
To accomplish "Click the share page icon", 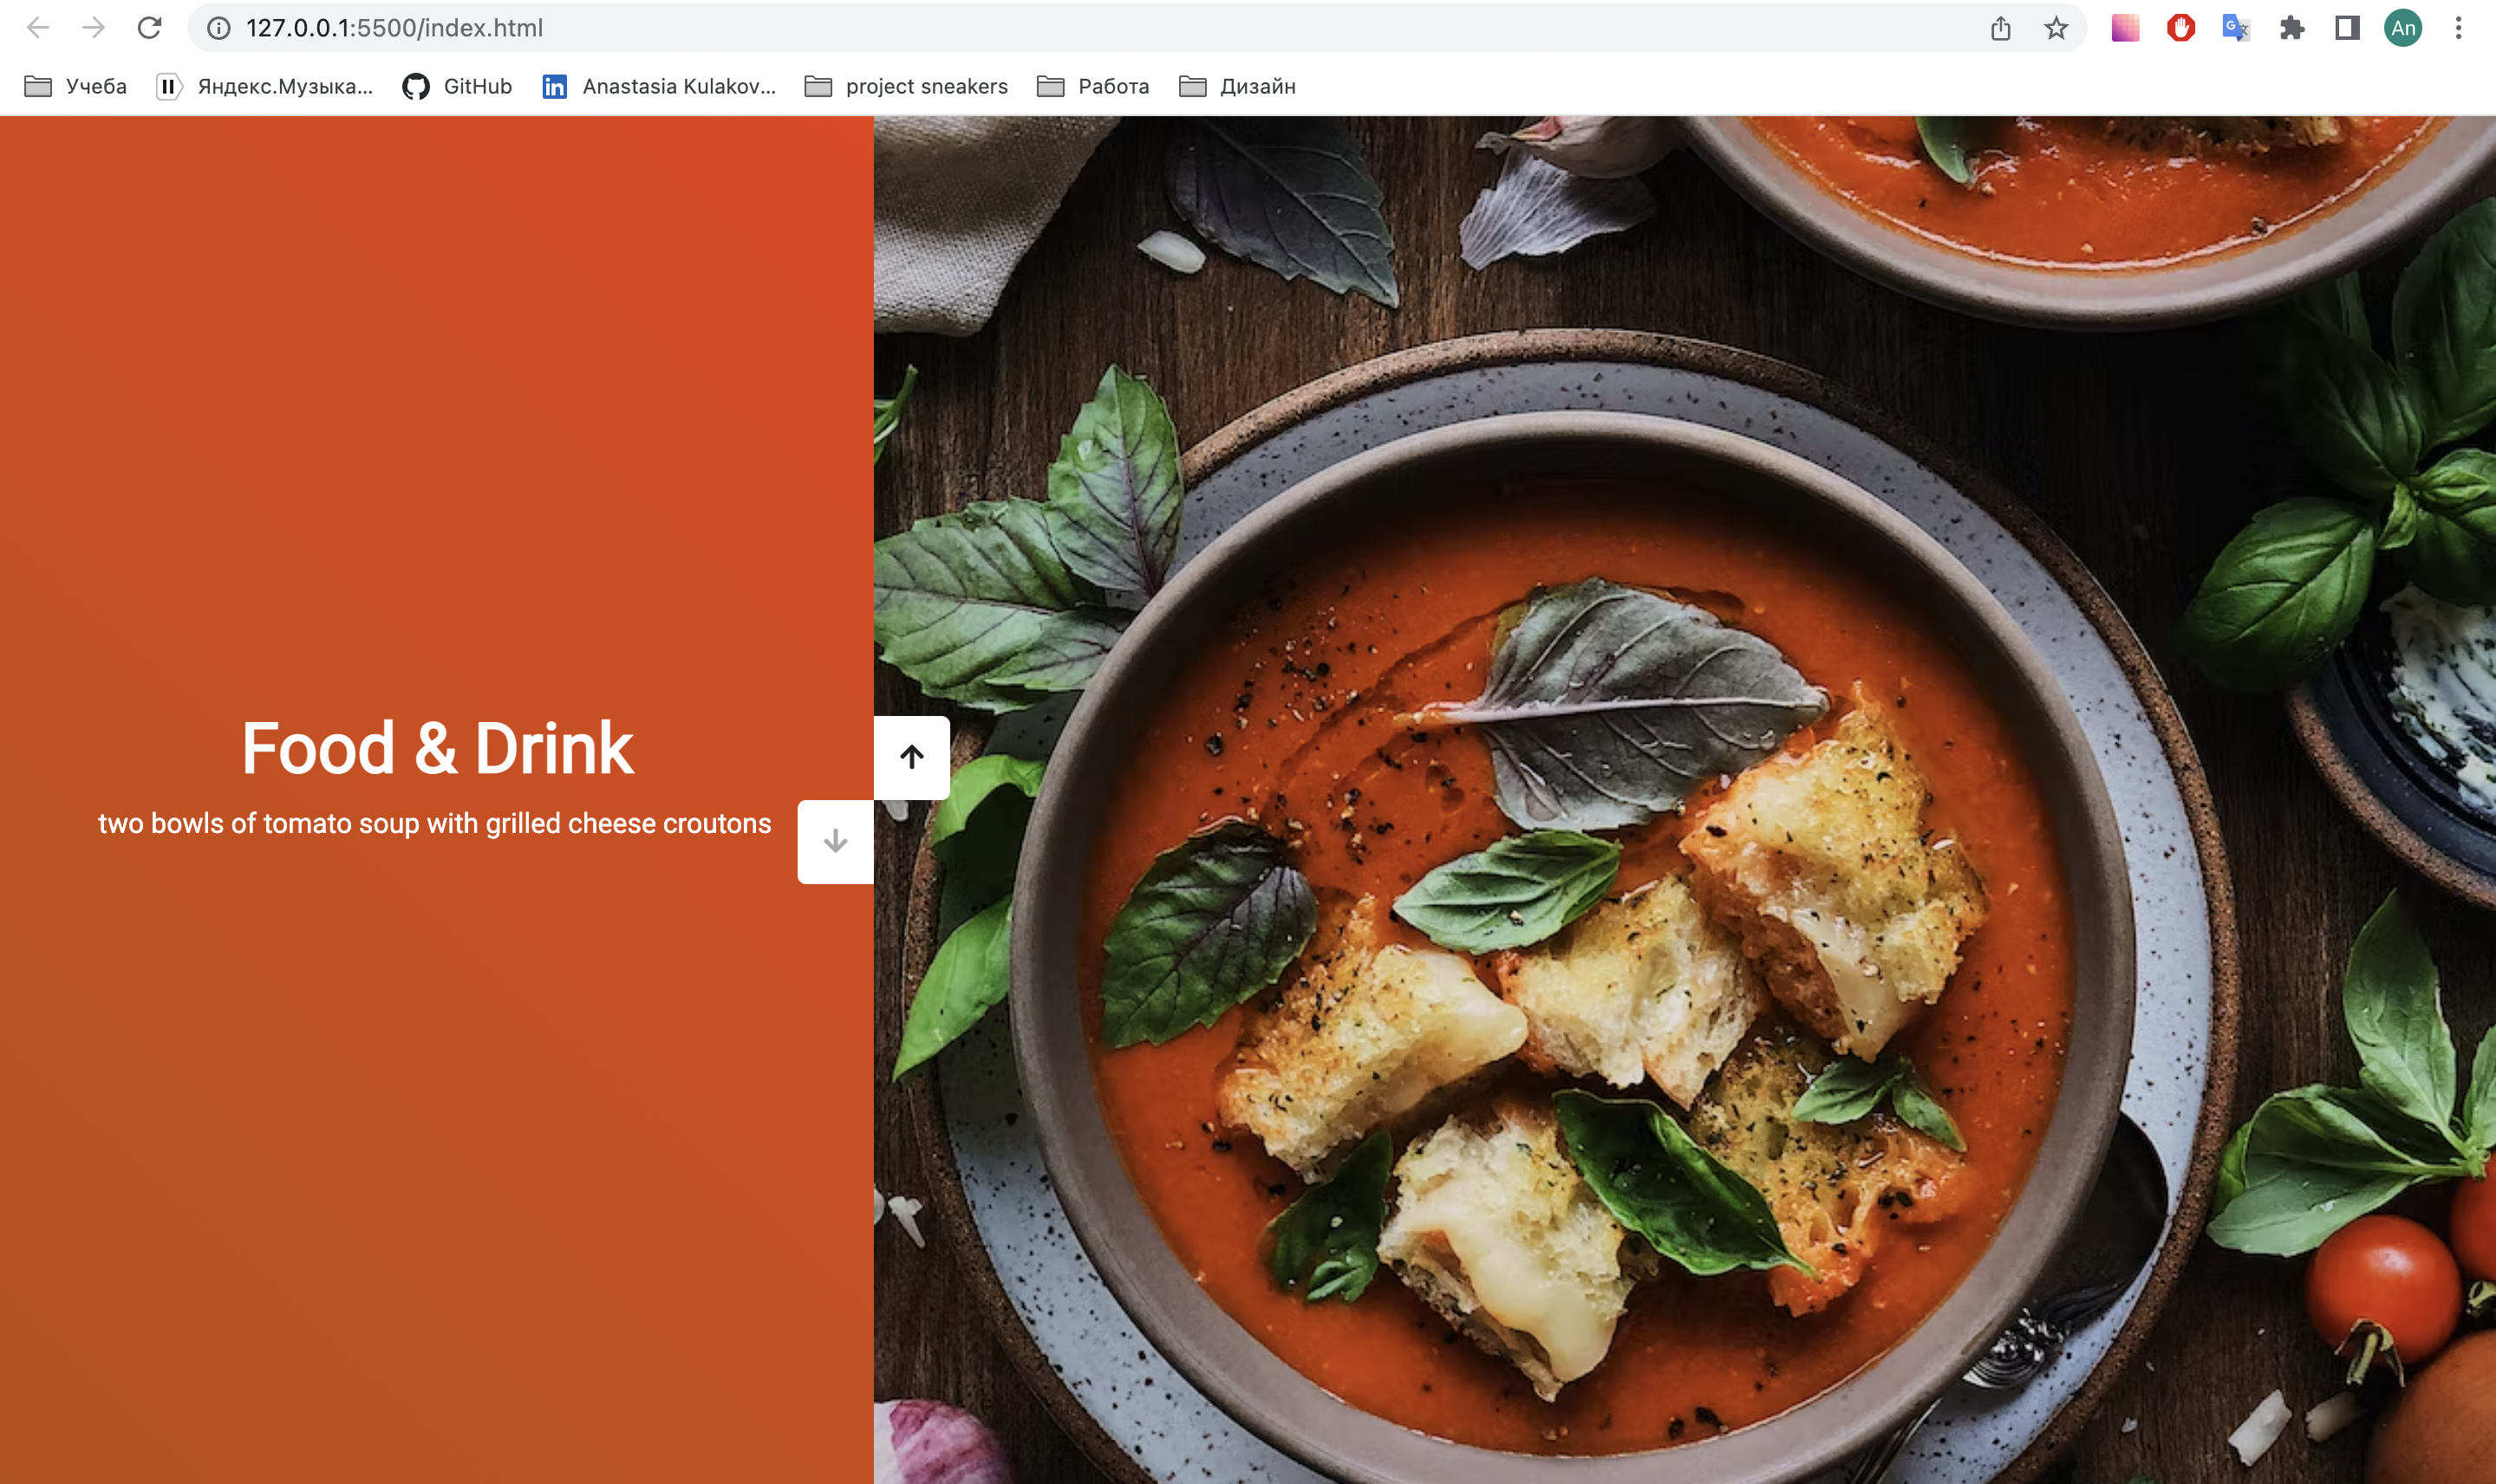I will click(x=2000, y=28).
